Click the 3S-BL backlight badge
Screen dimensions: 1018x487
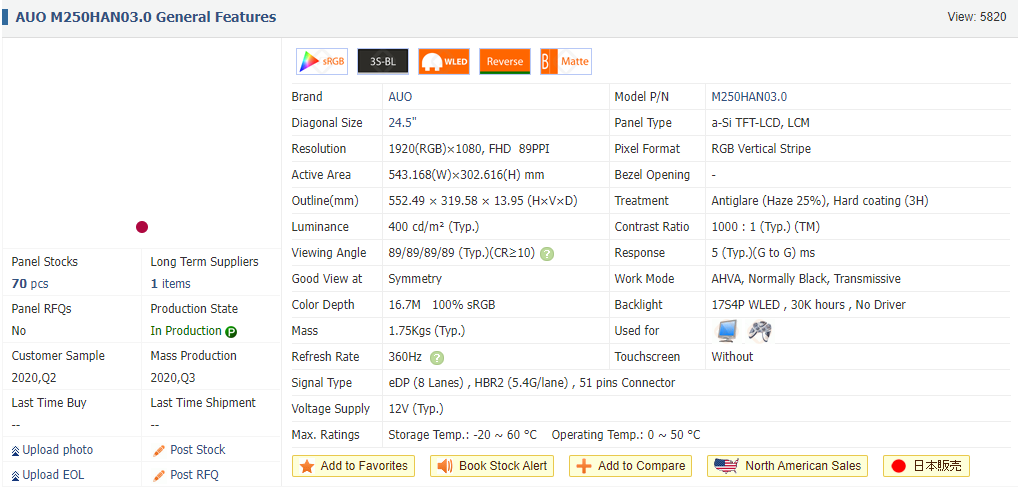point(383,62)
